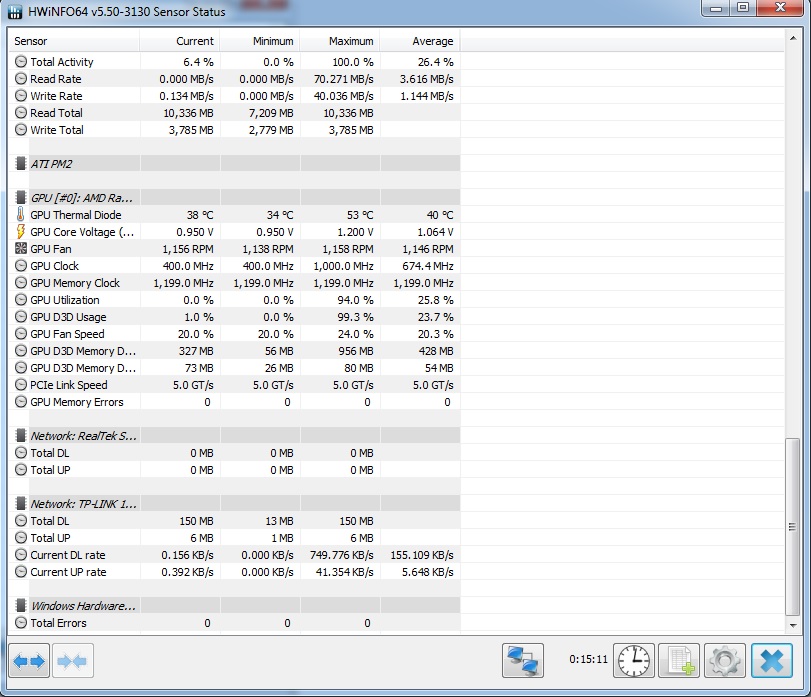Click the Current column header
The width and height of the screenshot is (811, 697).
point(179,41)
